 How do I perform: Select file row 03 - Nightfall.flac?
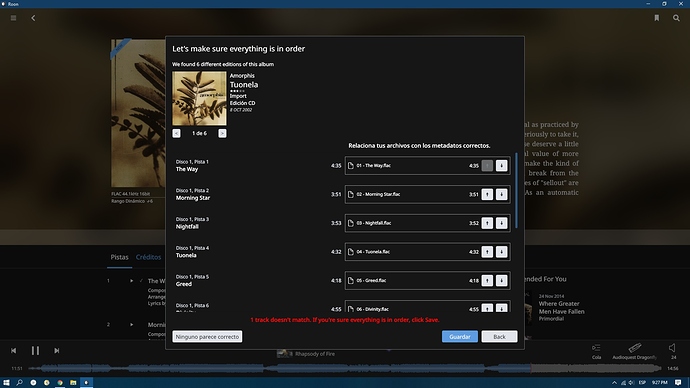427,223
